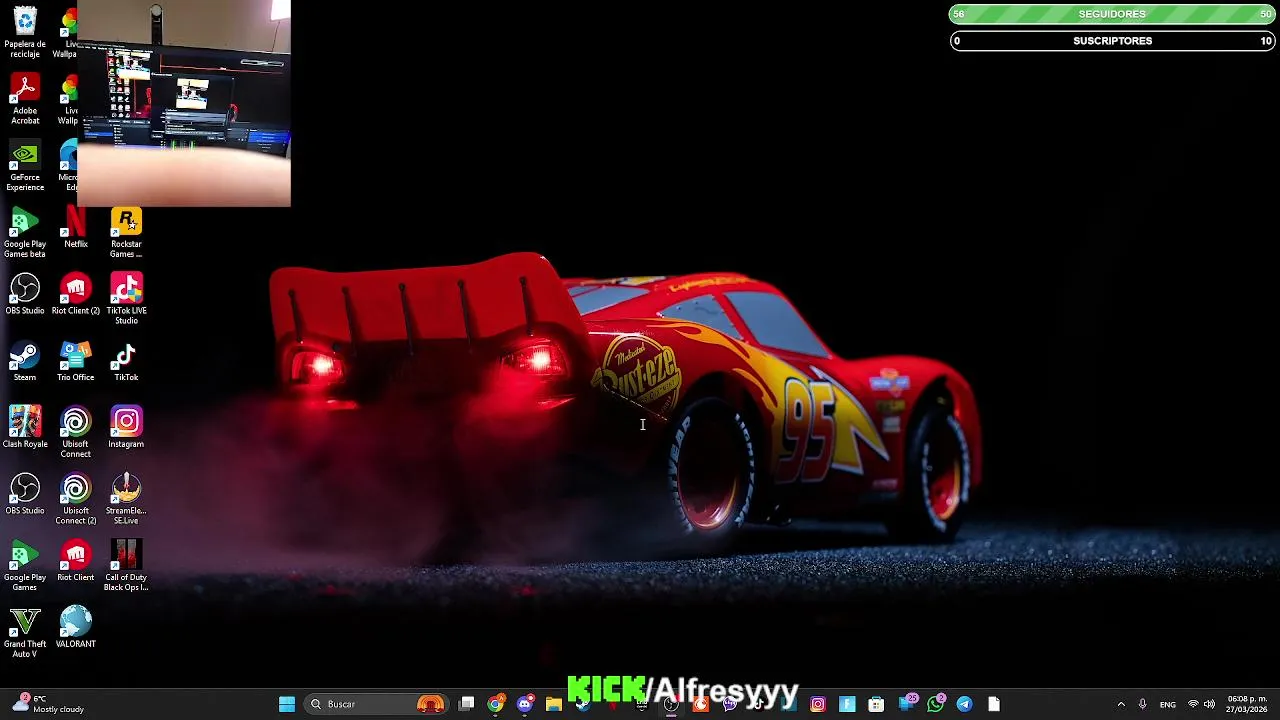The height and width of the screenshot is (720, 1280).
Task: Launch StreamElements SE.Live shortcut
Action: [126, 499]
